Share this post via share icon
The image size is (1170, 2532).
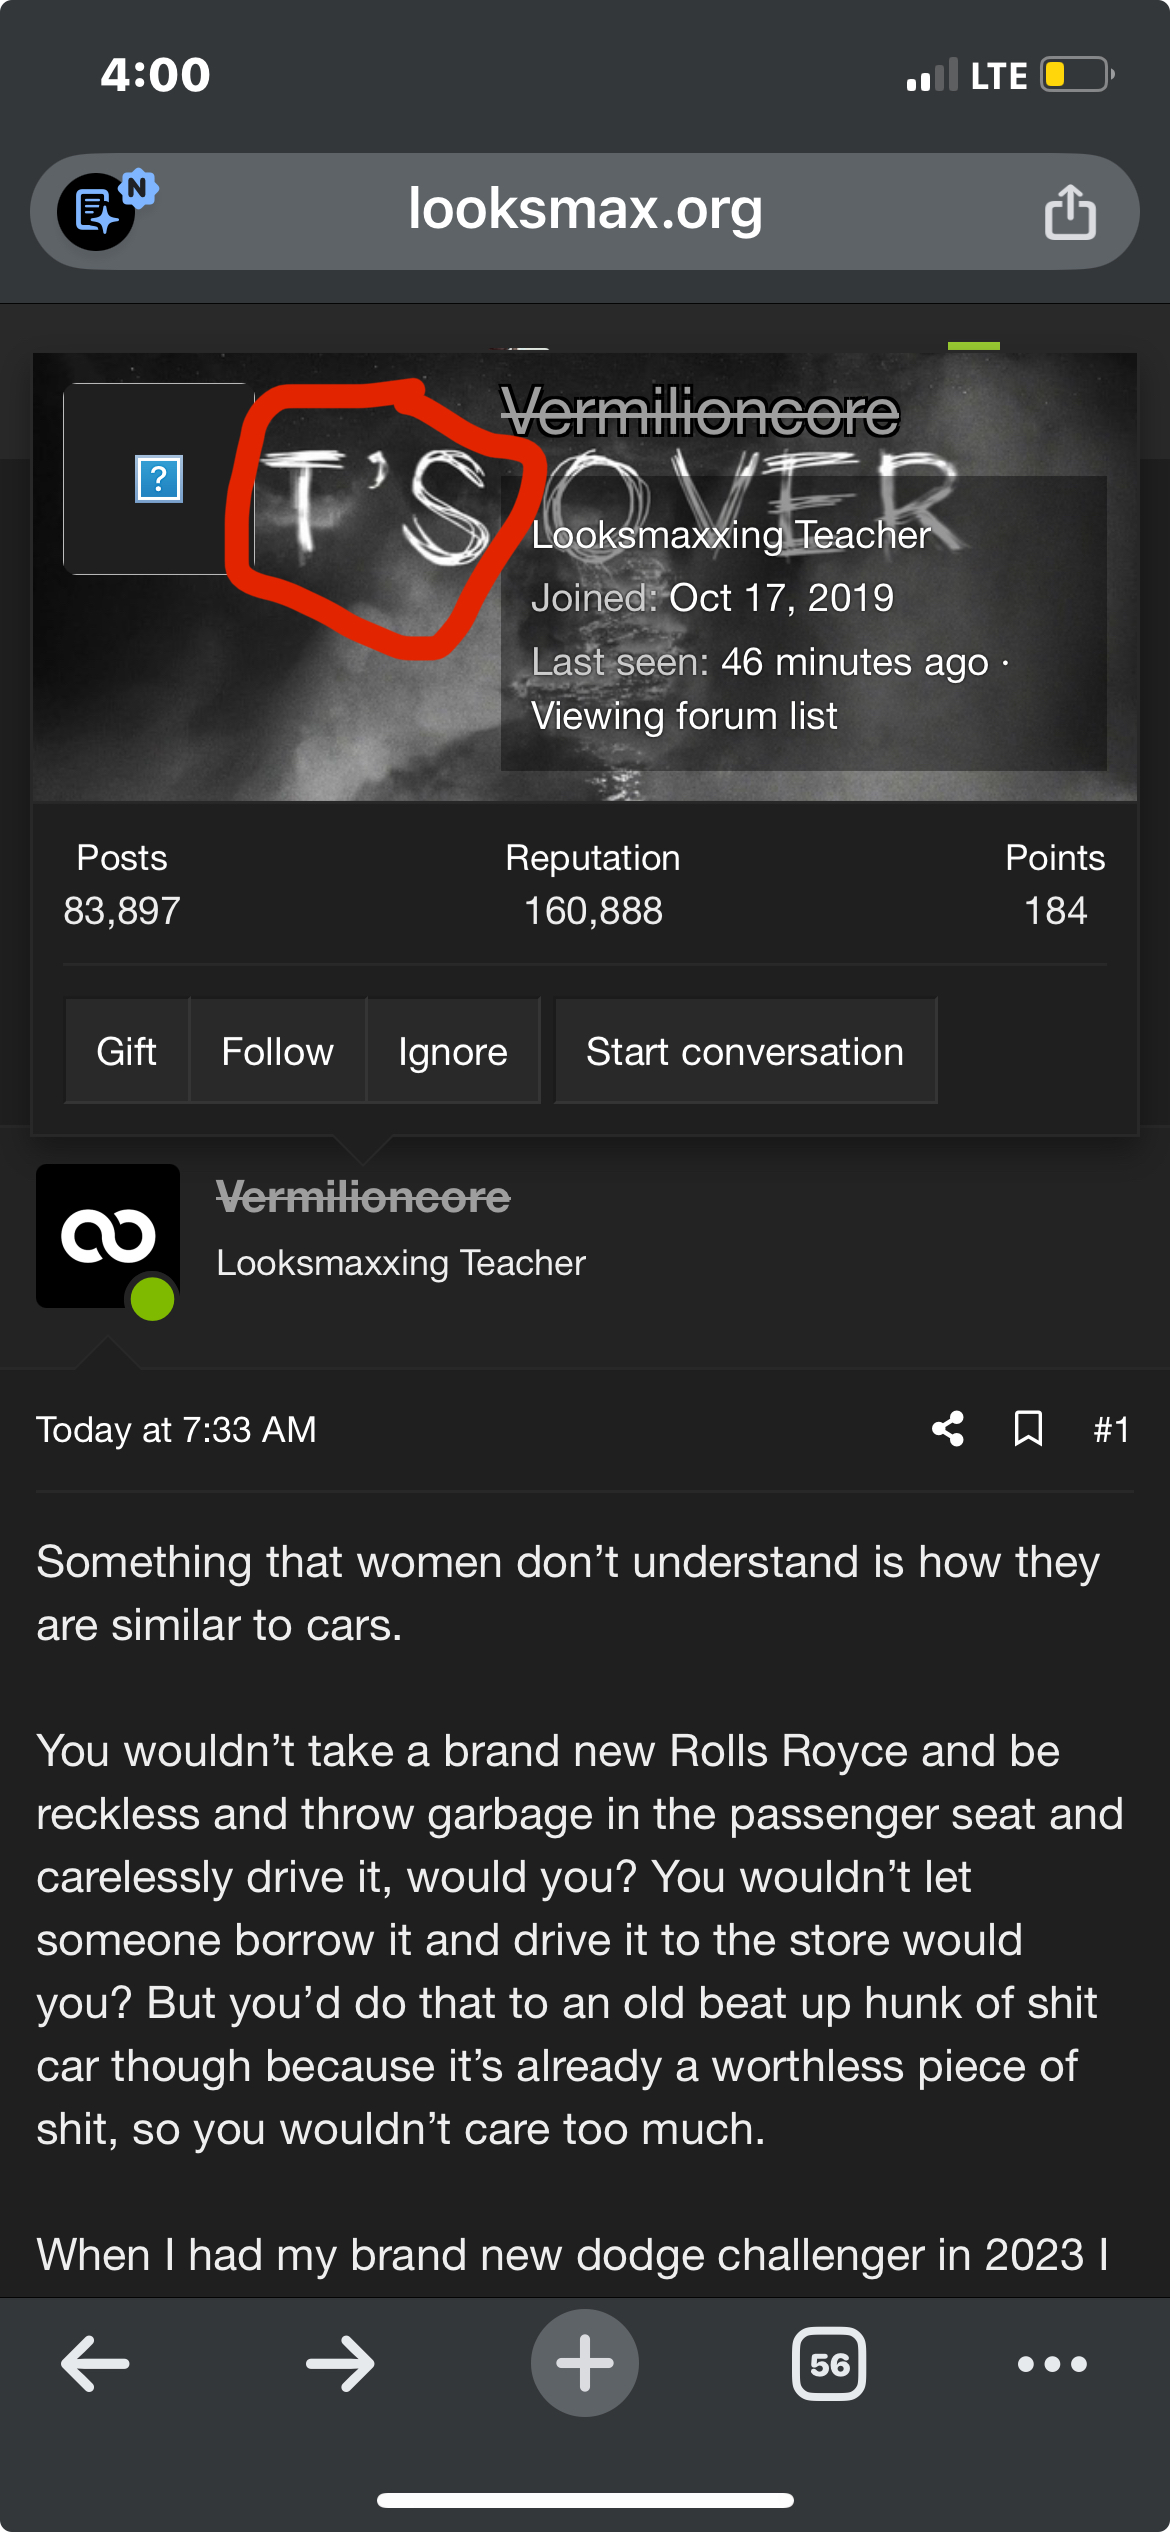coord(948,1429)
